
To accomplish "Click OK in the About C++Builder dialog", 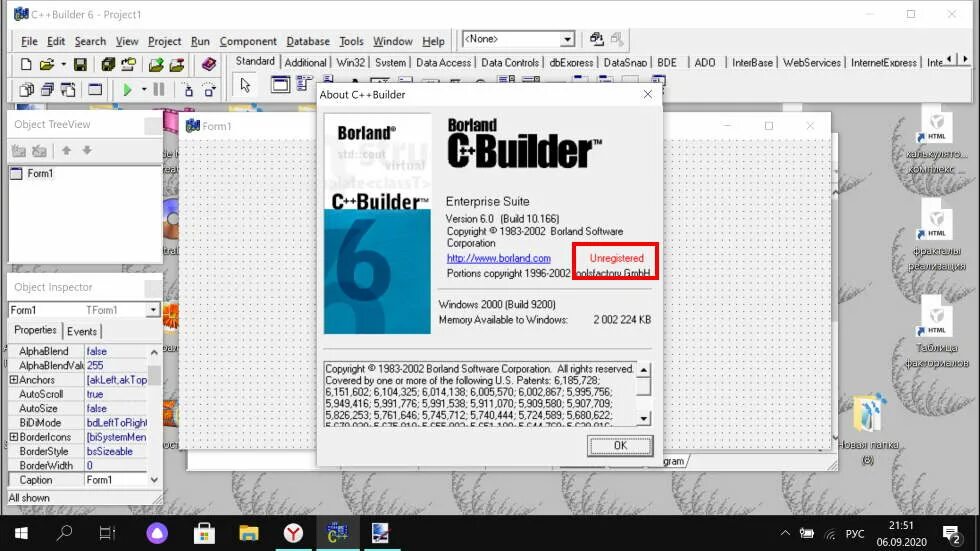I will point(619,445).
